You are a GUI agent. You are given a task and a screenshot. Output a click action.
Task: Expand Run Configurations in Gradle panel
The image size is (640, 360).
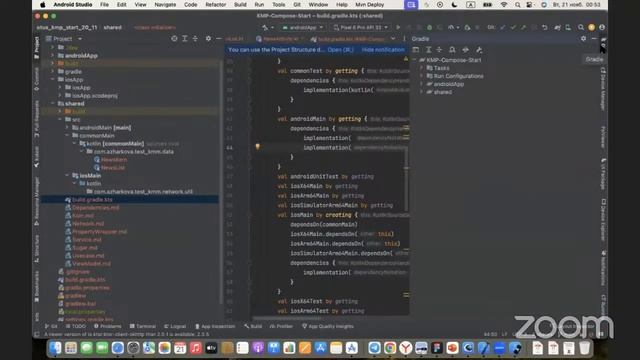tap(422, 76)
